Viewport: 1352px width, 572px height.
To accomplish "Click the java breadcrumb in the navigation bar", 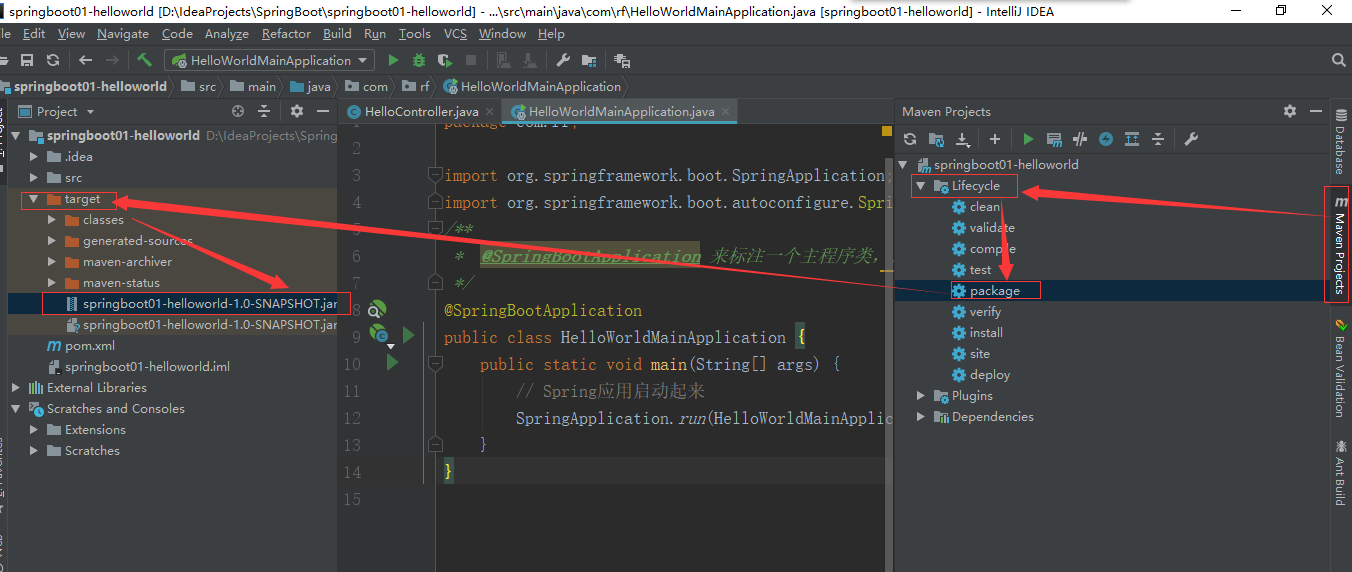I will pyautogui.click(x=310, y=87).
